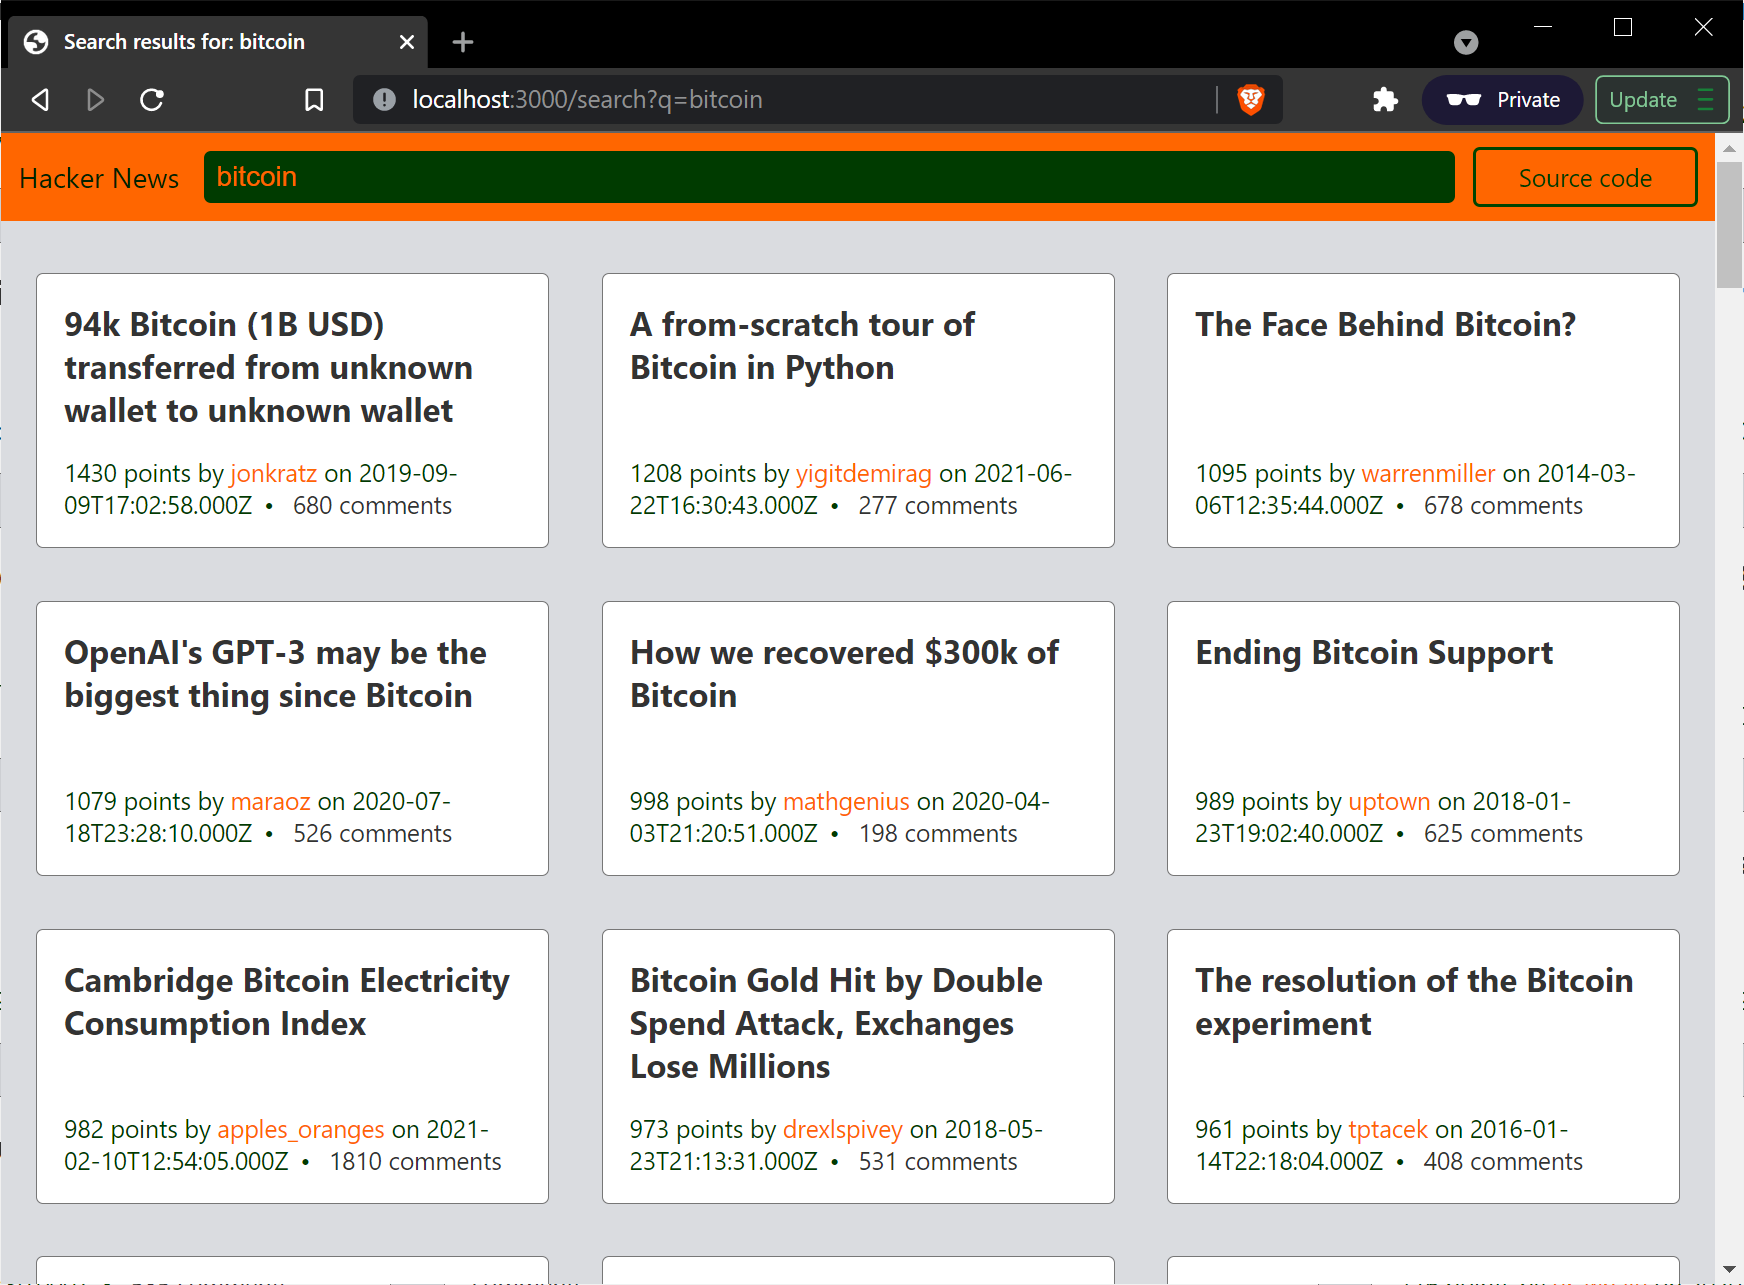The width and height of the screenshot is (1744, 1285).
Task: Open a new tab with plus icon
Action: [x=463, y=42]
